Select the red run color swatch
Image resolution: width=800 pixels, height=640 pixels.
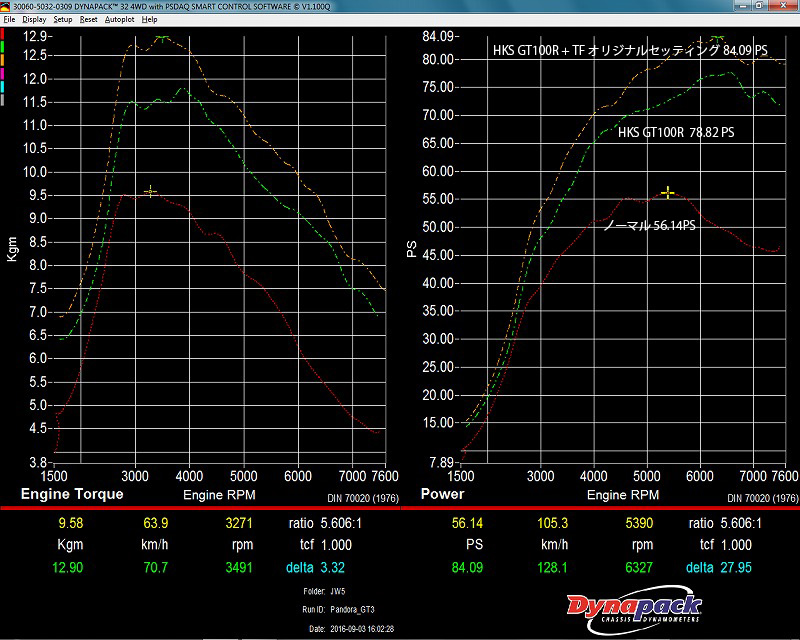(4, 33)
